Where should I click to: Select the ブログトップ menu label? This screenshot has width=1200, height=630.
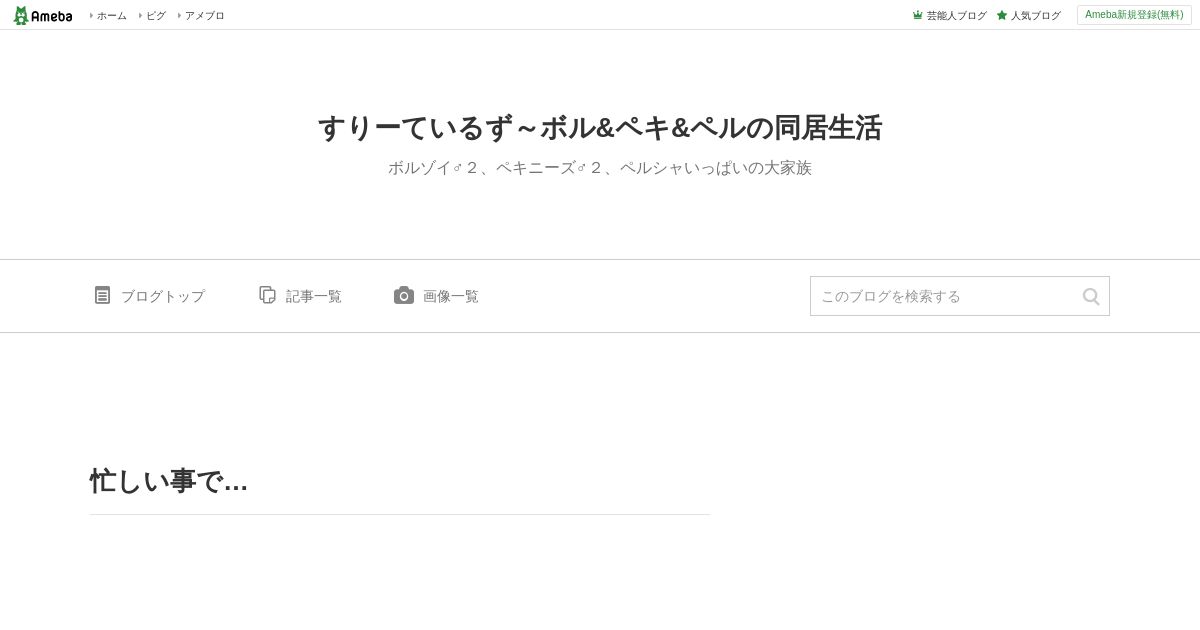tap(163, 296)
